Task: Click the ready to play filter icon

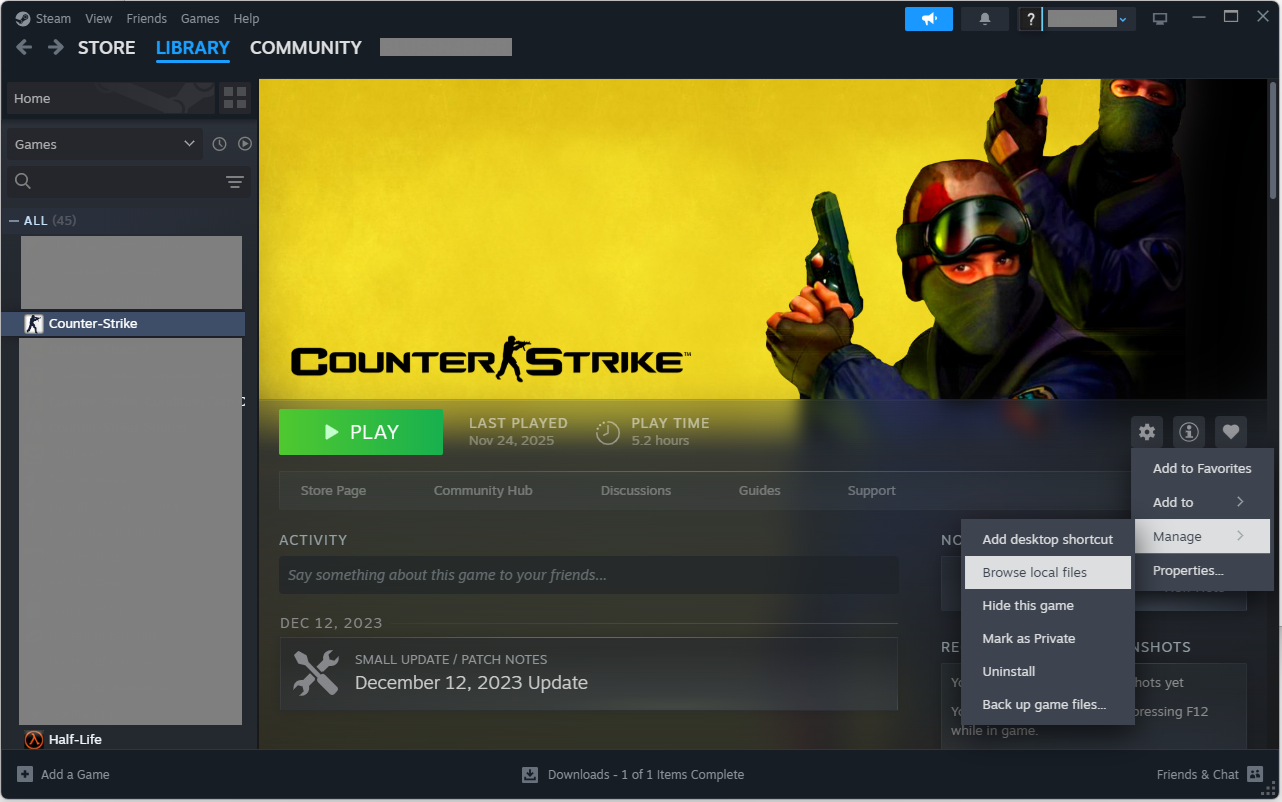Action: click(244, 144)
